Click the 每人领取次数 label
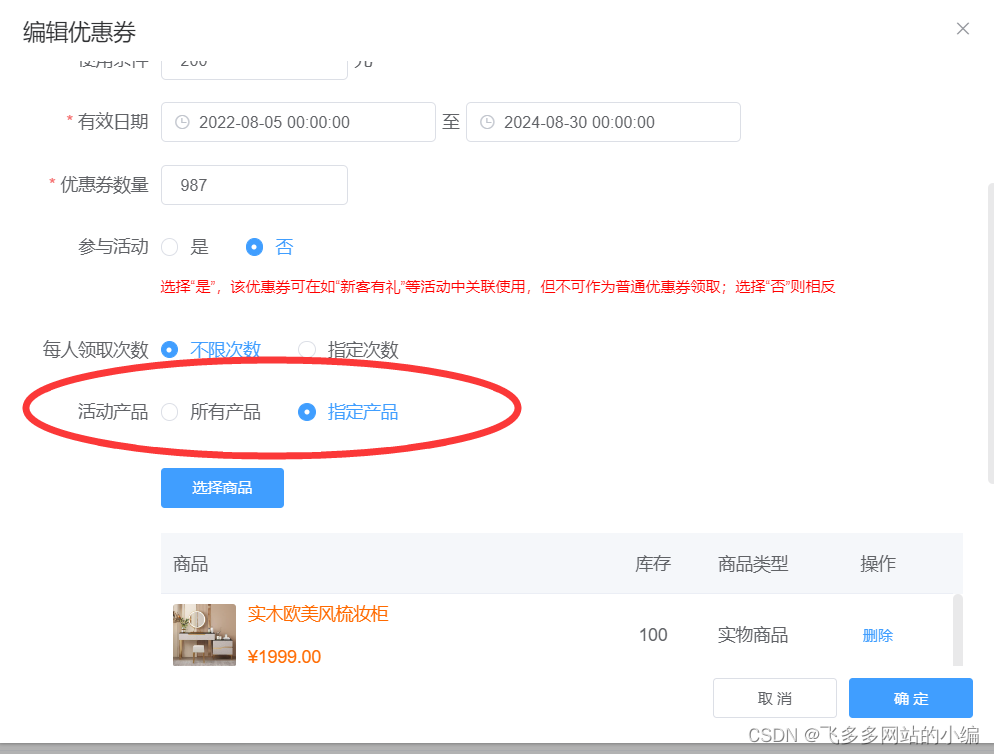The height and width of the screenshot is (754, 994). [95, 349]
